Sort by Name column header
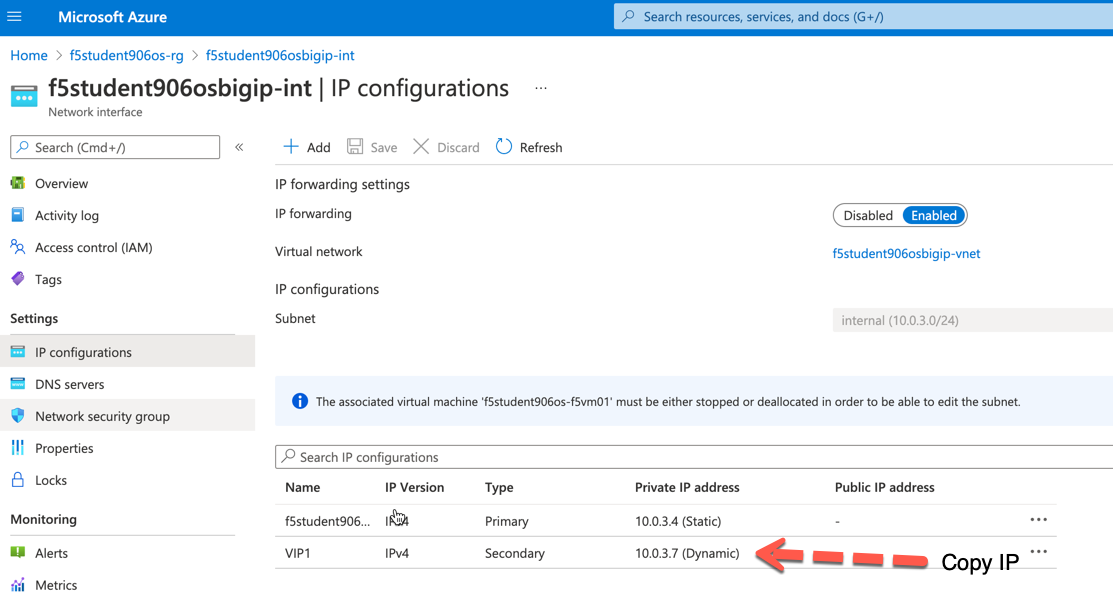 pyautogui.click(x=302, y=487)
